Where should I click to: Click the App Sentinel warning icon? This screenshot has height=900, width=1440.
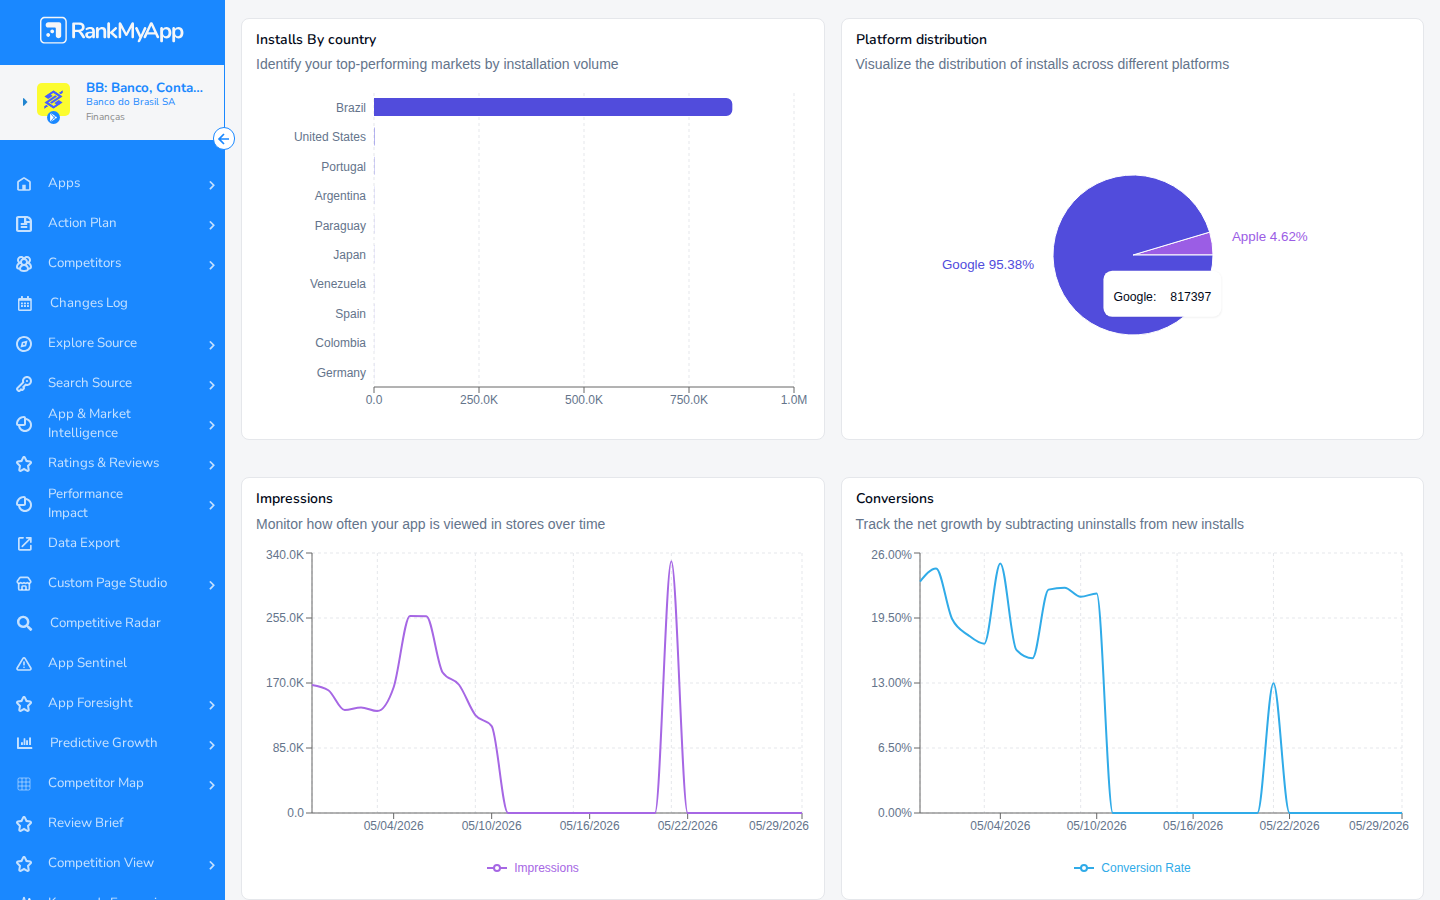pos(24,664)
